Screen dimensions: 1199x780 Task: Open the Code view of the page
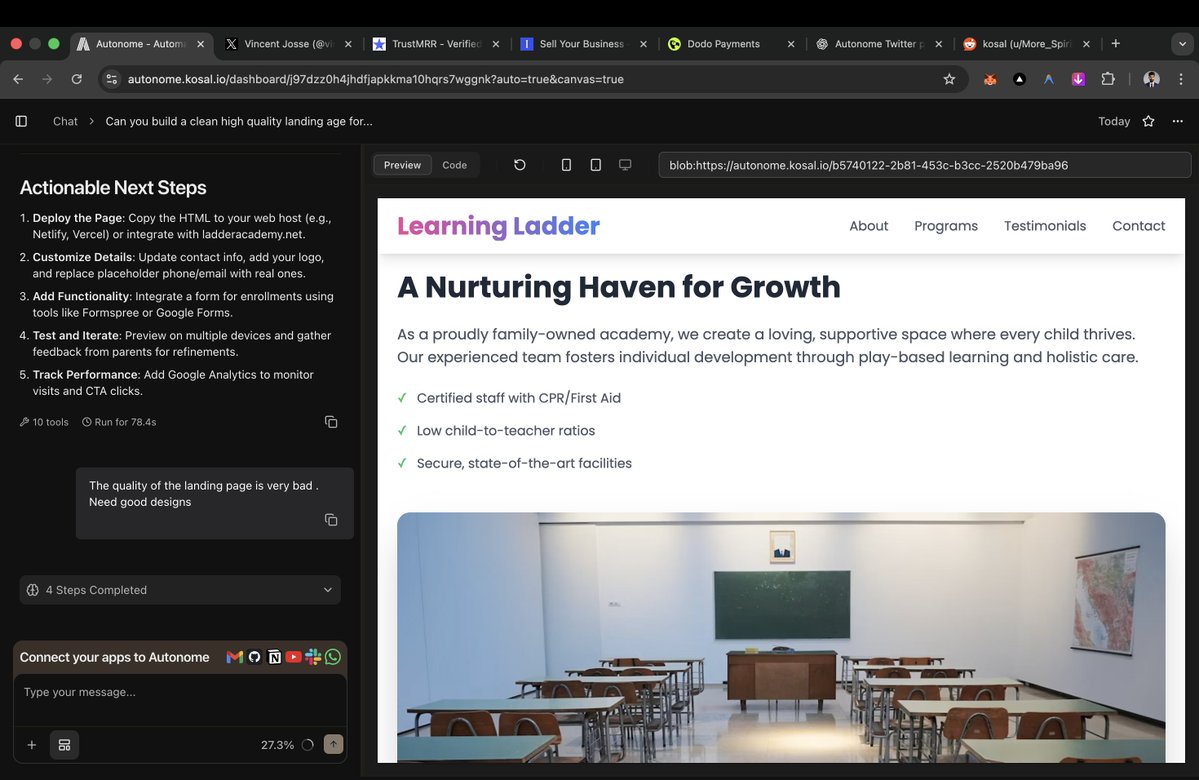[455, 164]
